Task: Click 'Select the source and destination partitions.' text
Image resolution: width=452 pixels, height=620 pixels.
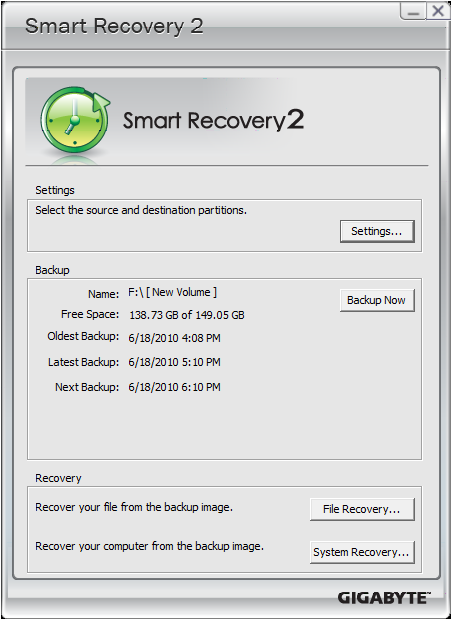Action: (141, 210)
